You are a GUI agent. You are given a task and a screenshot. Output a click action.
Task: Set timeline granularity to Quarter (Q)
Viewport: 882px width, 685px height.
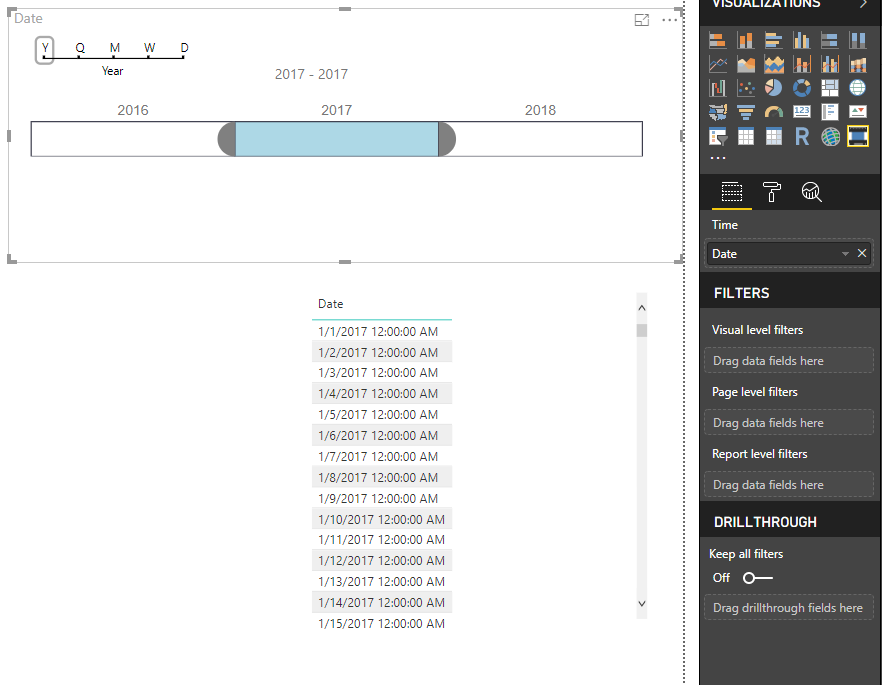(x=80, y=48)
